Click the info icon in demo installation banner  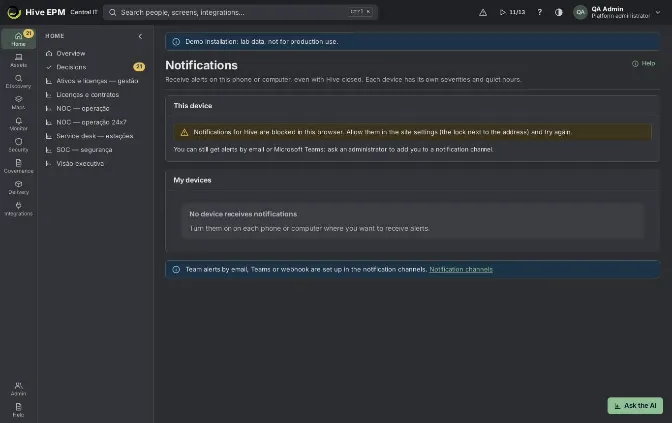(x=176, y=42)
